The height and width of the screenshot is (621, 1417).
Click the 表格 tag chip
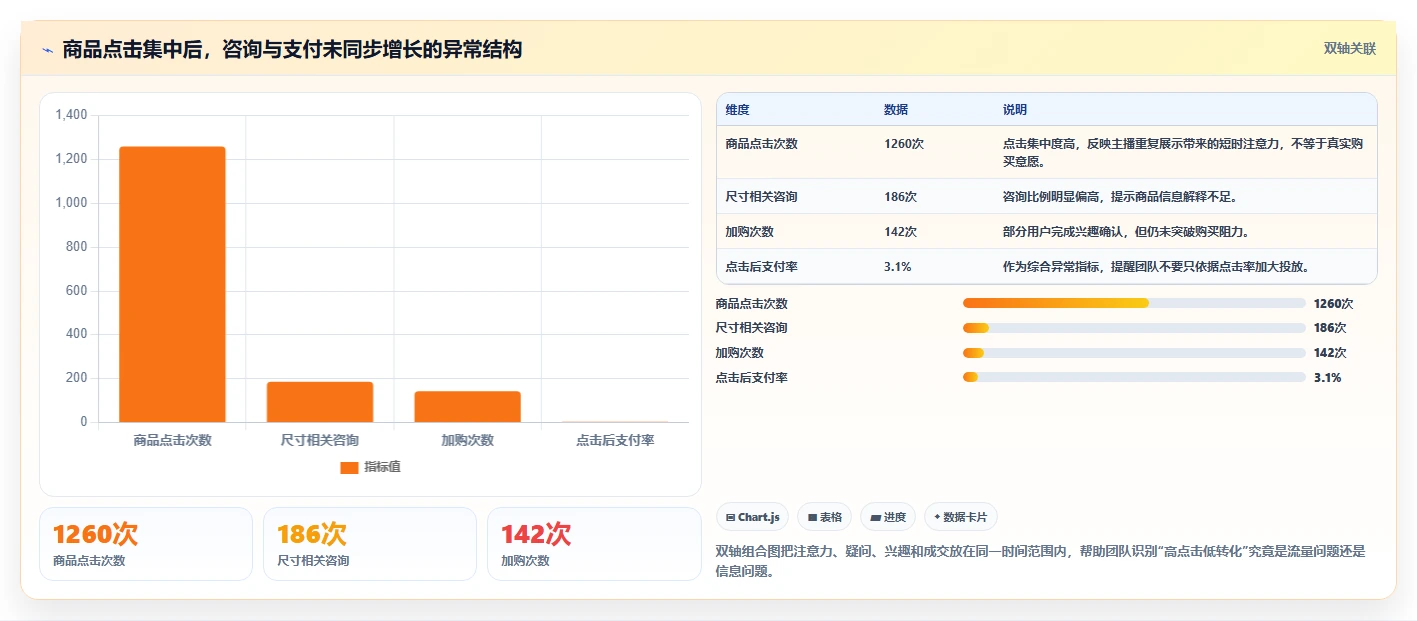(x=825, y=517)
